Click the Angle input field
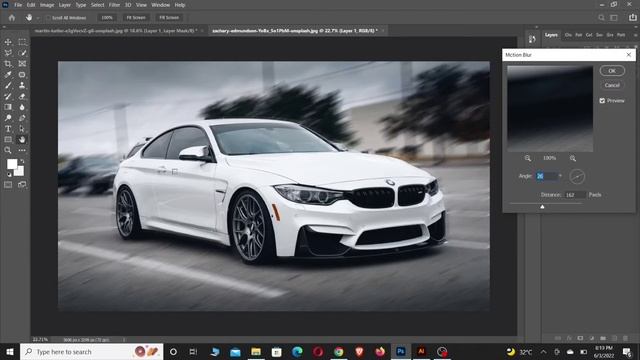640x360 pixels. coord(546,176)
